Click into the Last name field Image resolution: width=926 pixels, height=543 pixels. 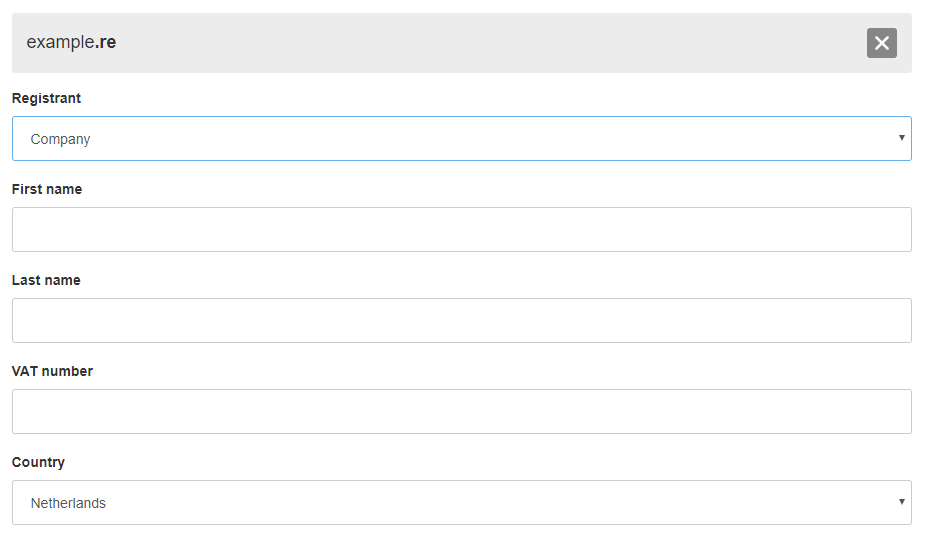click(x=461, y=320)
